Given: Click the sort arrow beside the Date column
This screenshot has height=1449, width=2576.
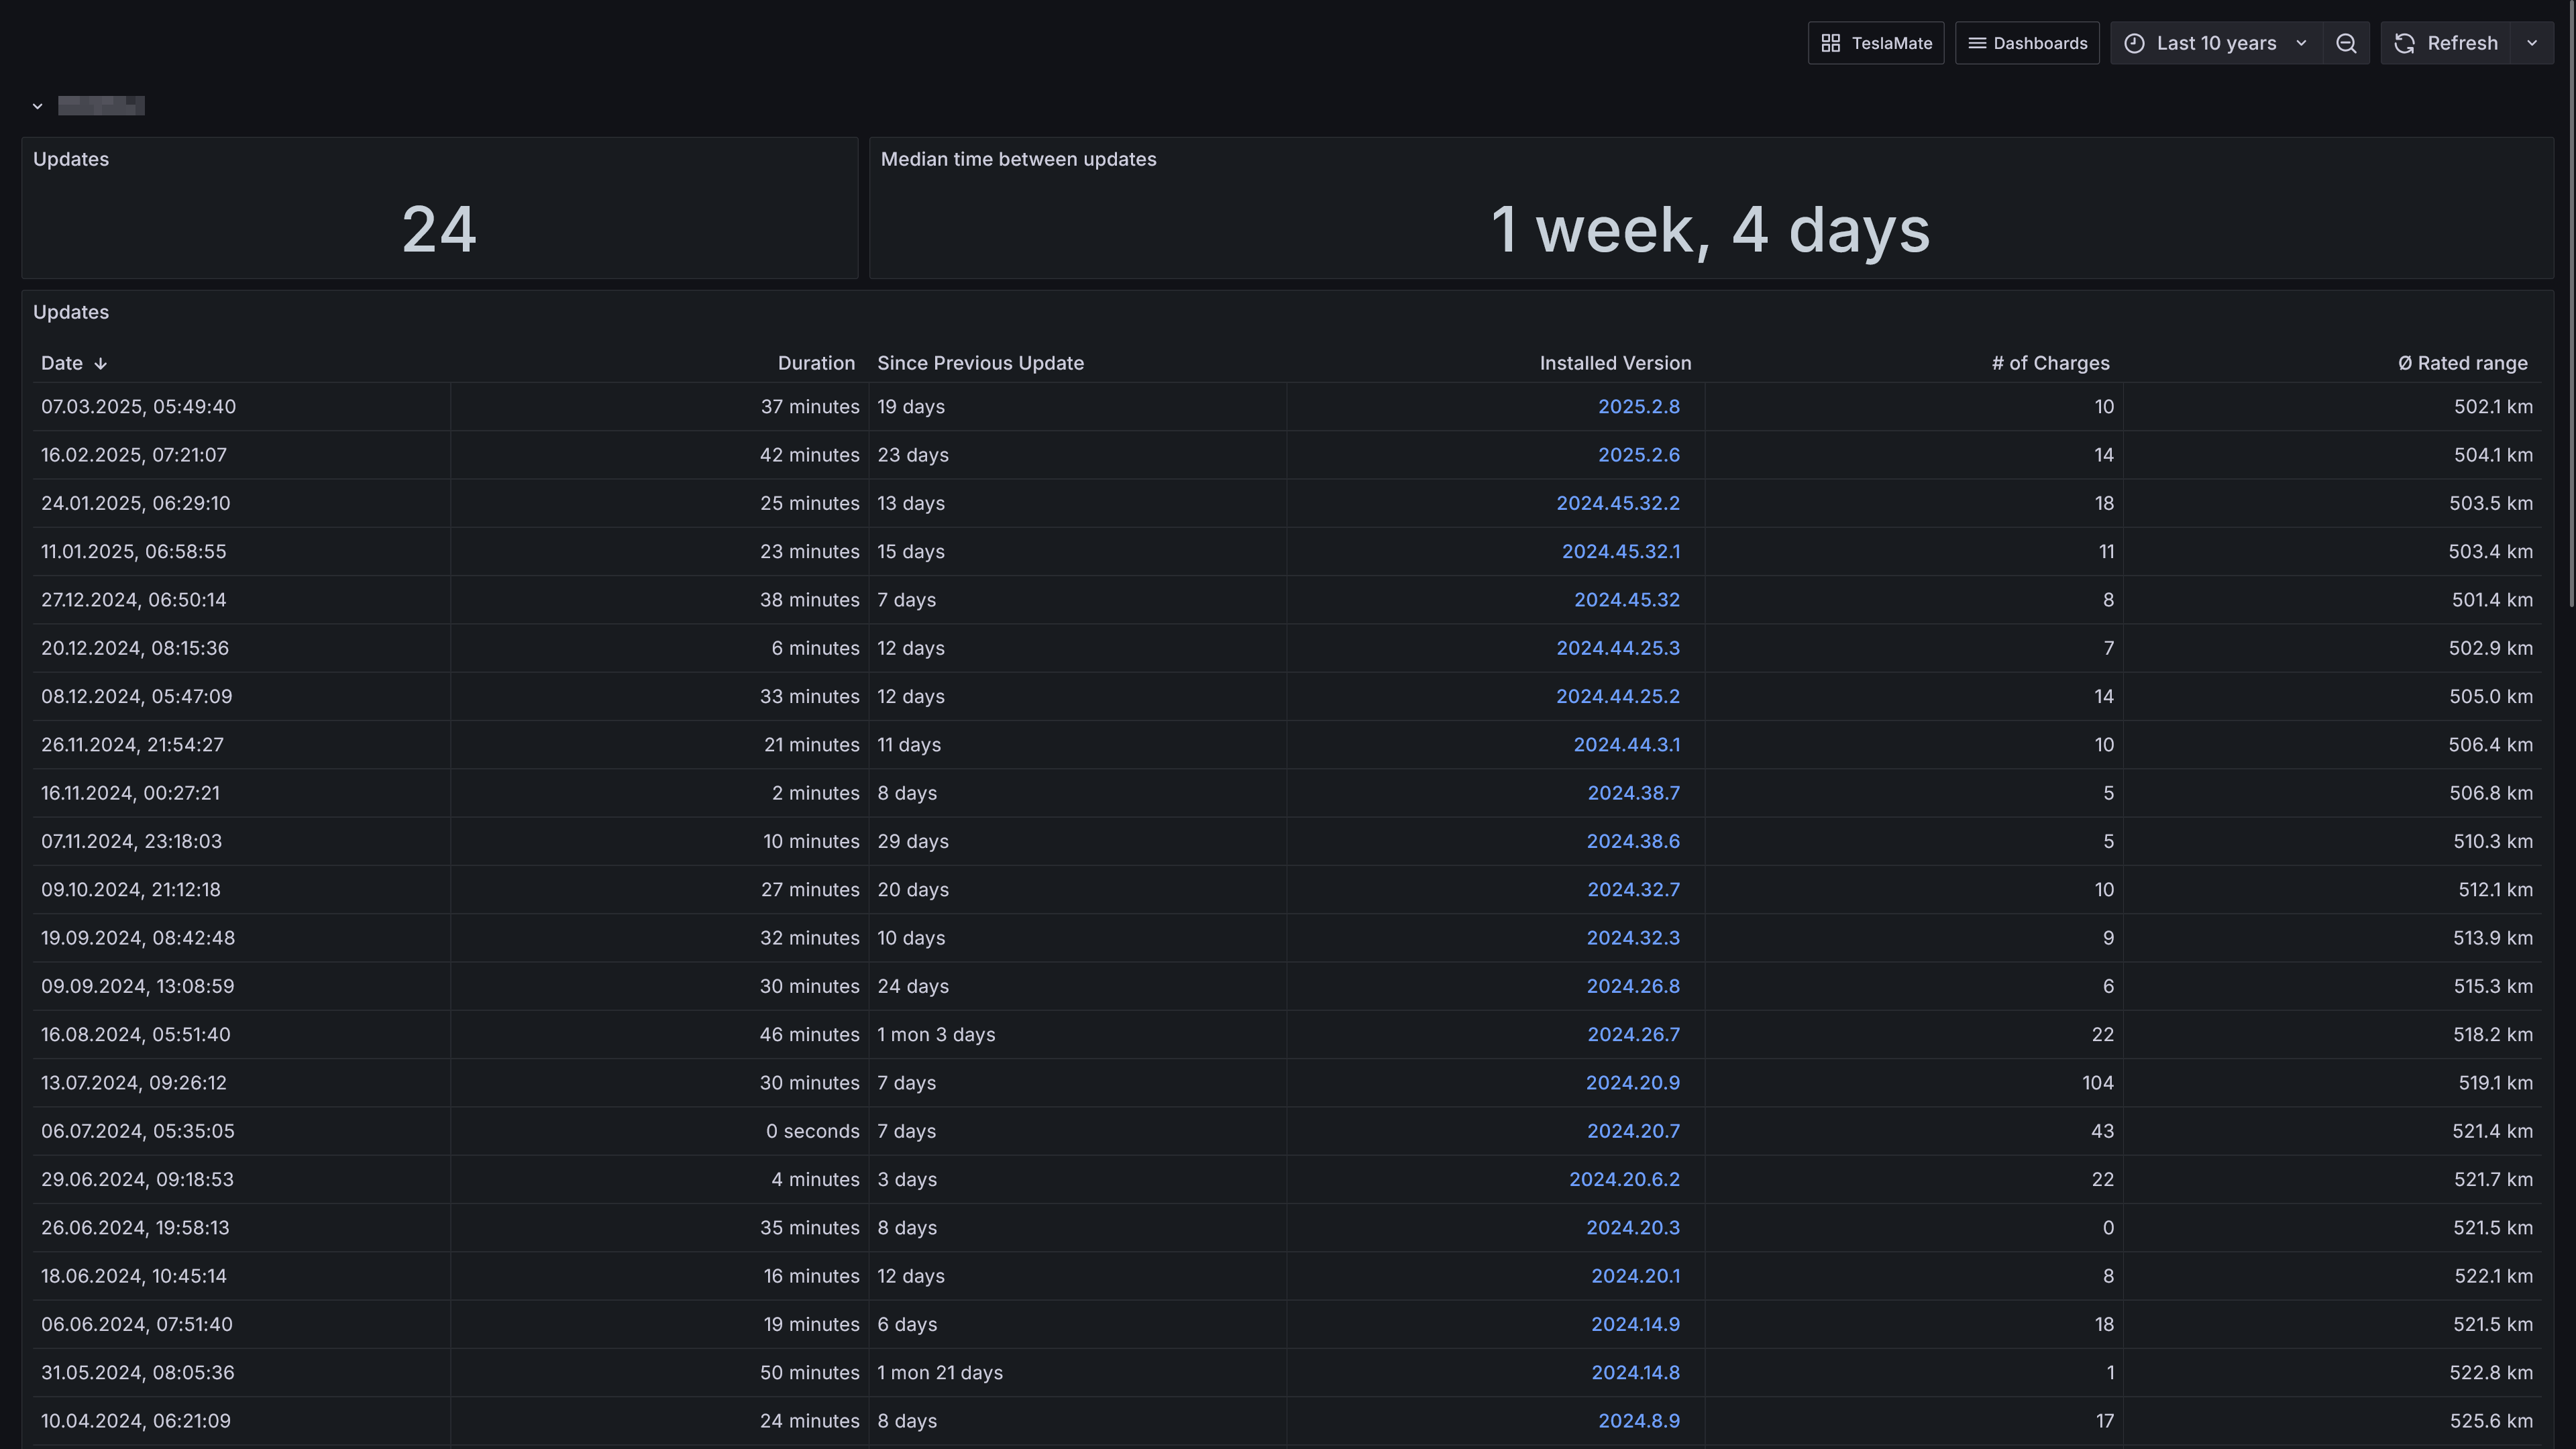Looking at the screenshot, I should (101, 363).
